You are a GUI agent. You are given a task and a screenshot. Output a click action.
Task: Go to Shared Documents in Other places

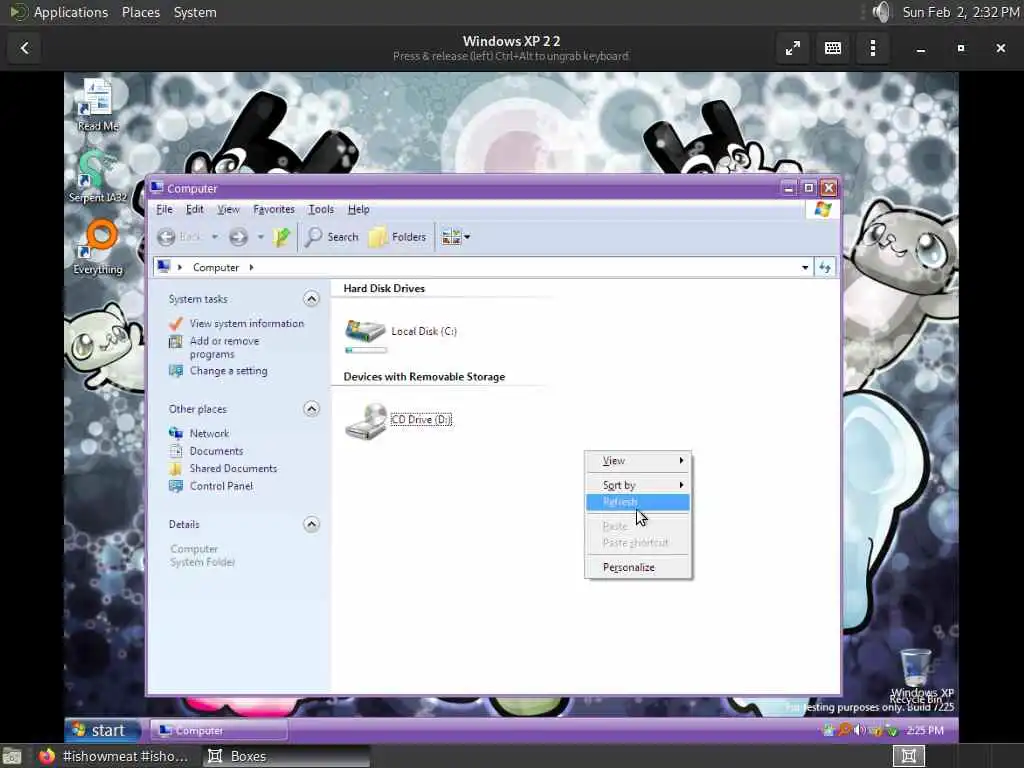(233, 469)
